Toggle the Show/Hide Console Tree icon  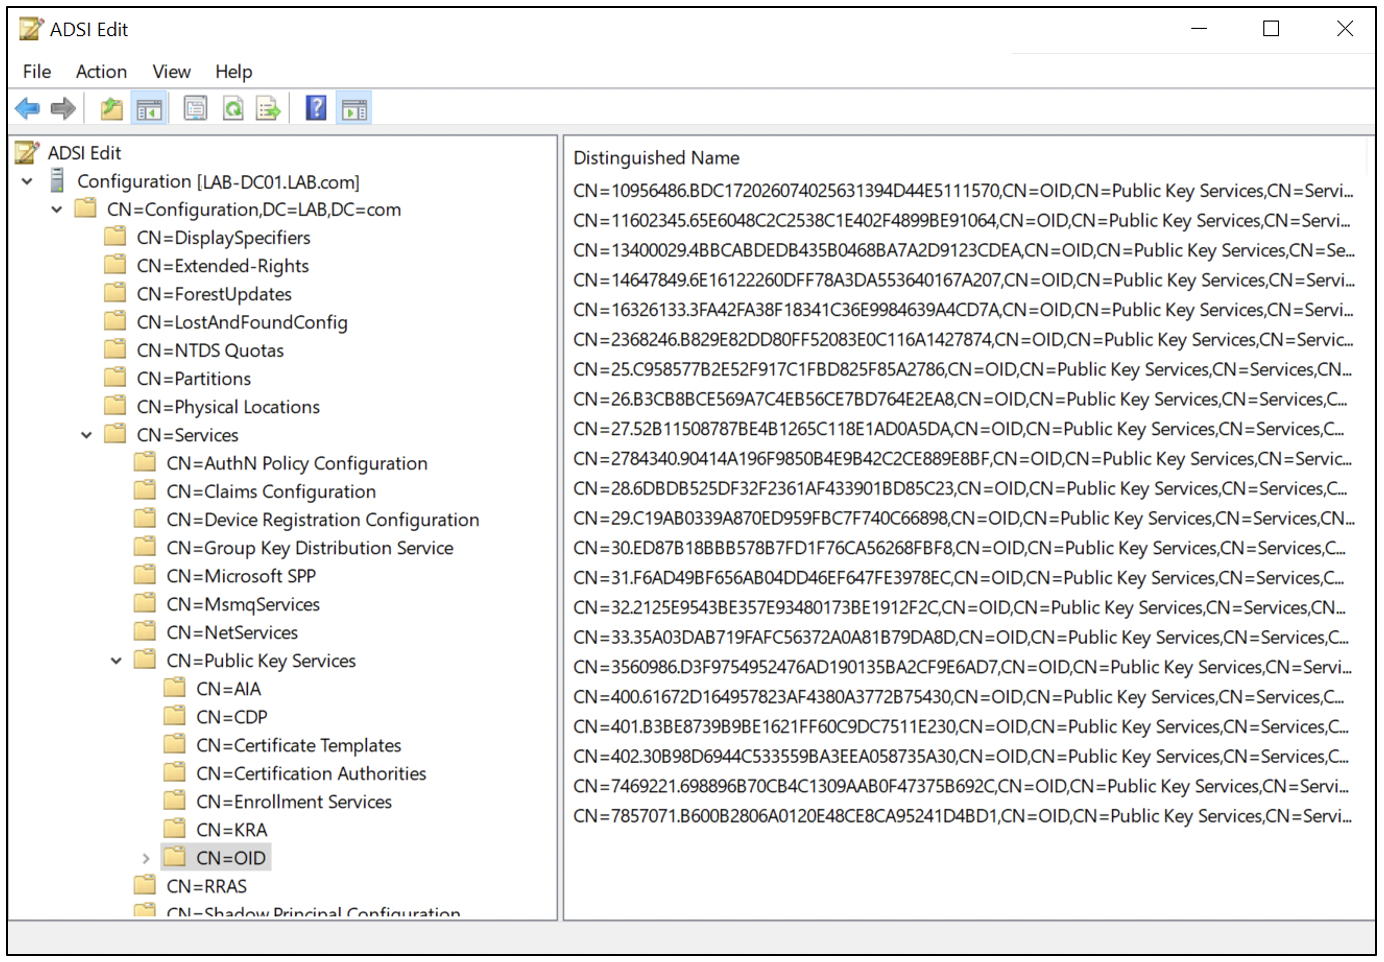tap(149, 108)
